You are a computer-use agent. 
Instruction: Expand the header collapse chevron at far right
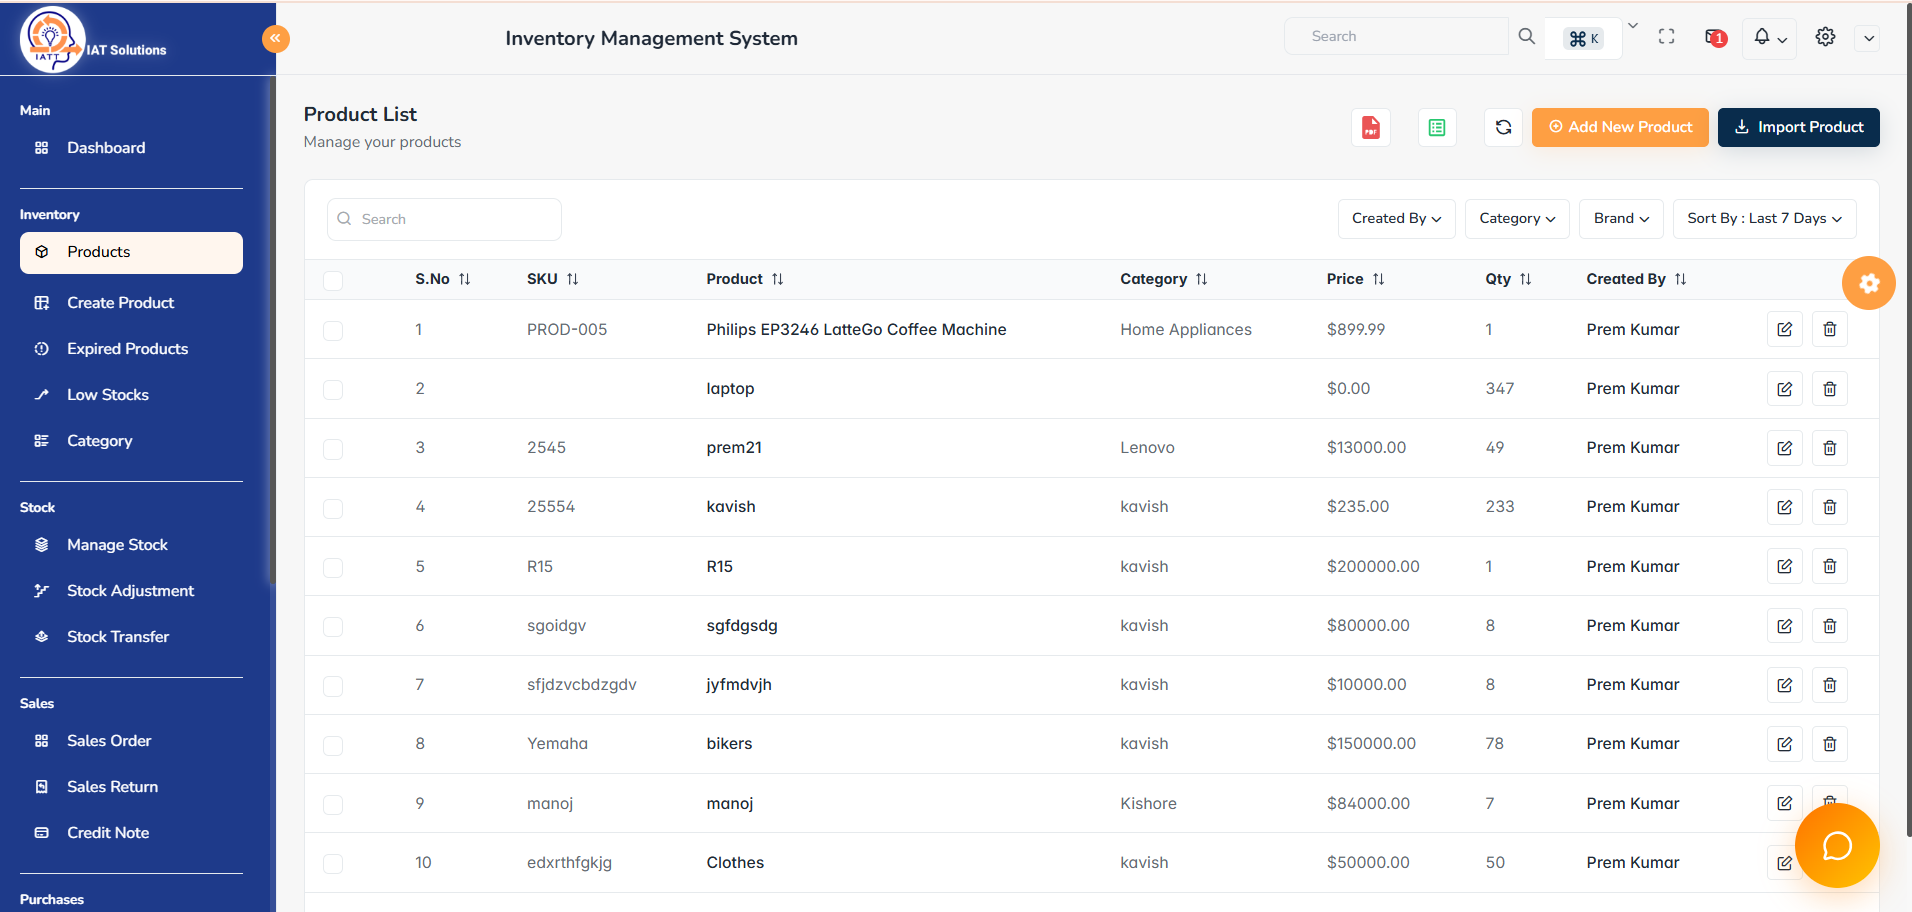(x=1867, y=39)
